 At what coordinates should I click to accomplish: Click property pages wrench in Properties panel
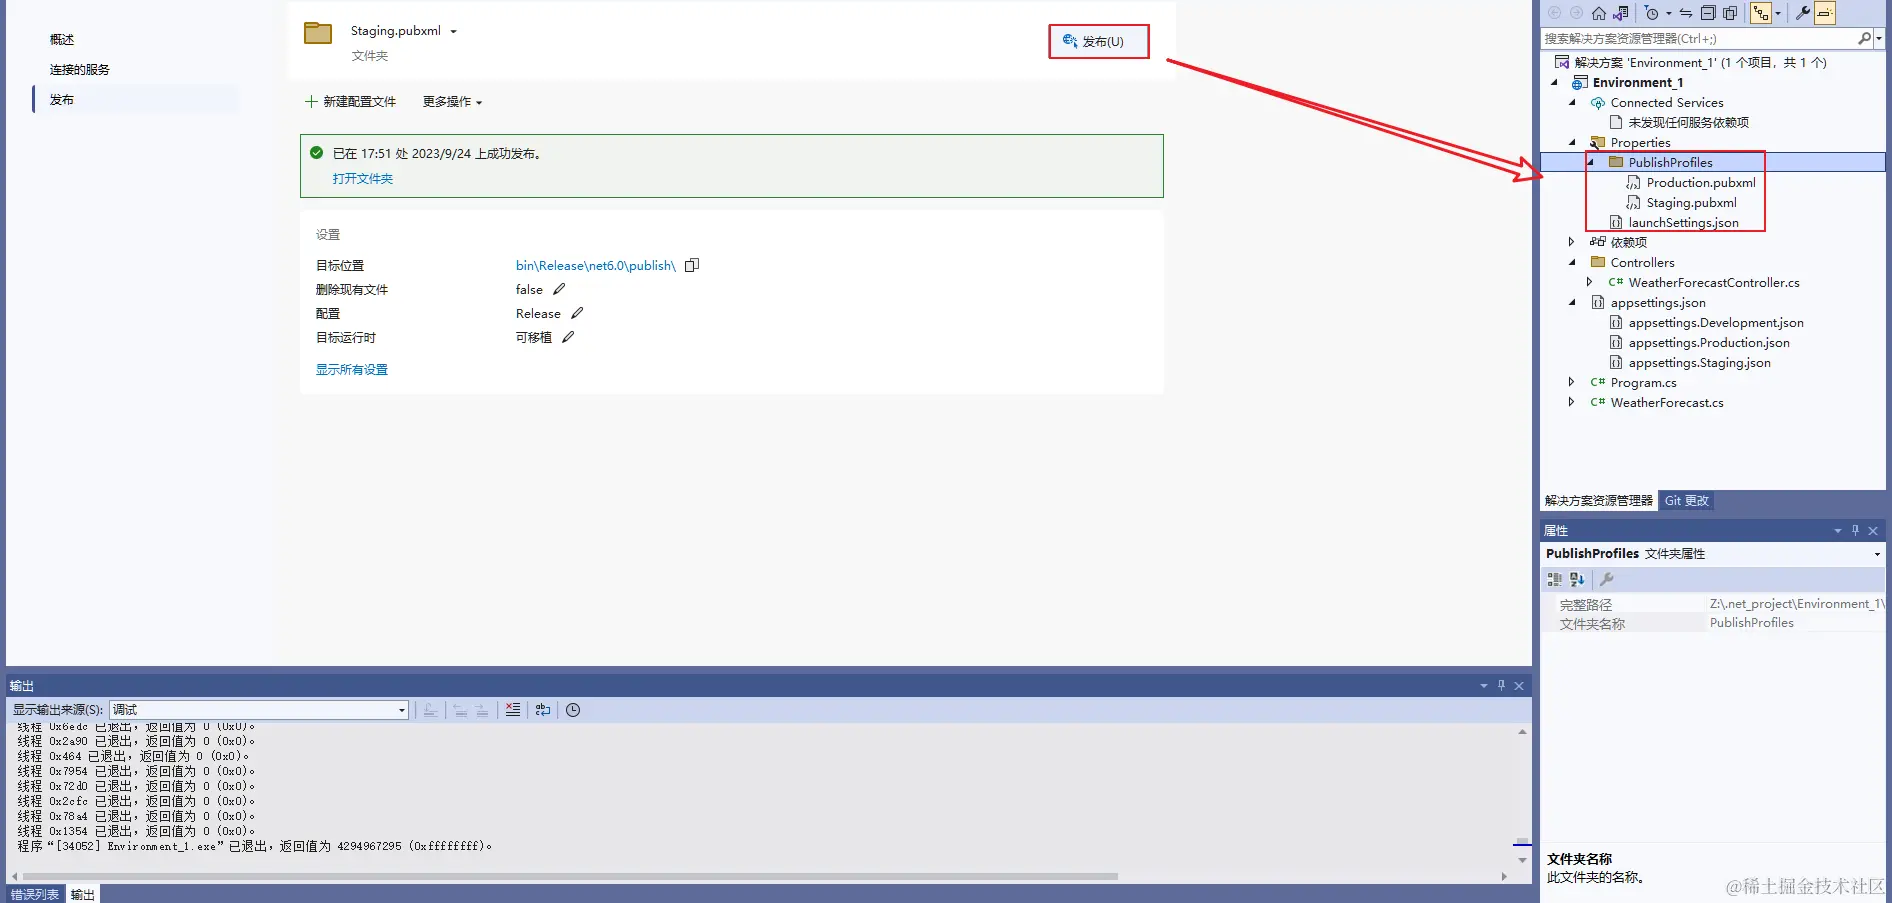[1607, 579]
